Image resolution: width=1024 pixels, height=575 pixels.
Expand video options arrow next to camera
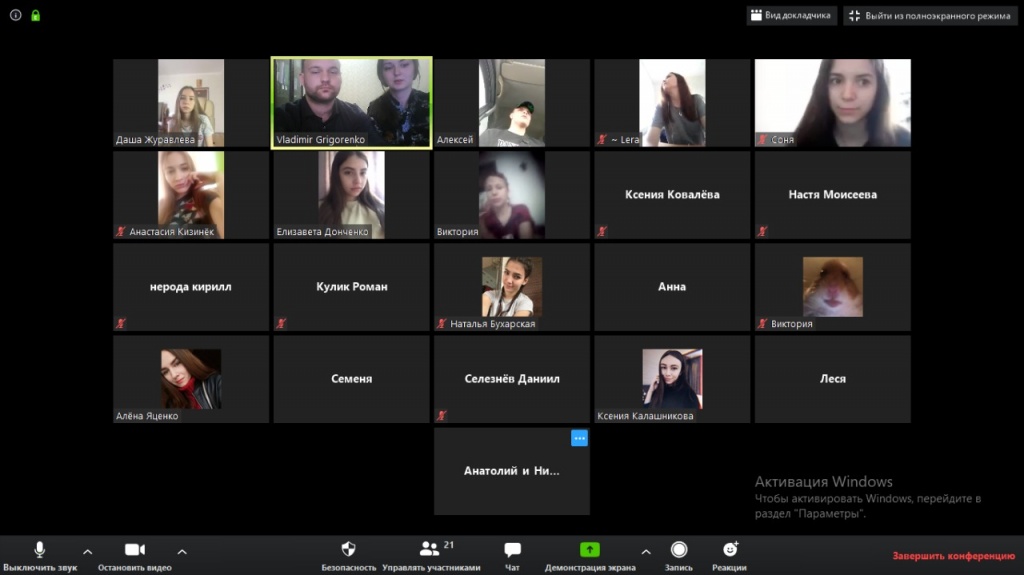point(182,551)
